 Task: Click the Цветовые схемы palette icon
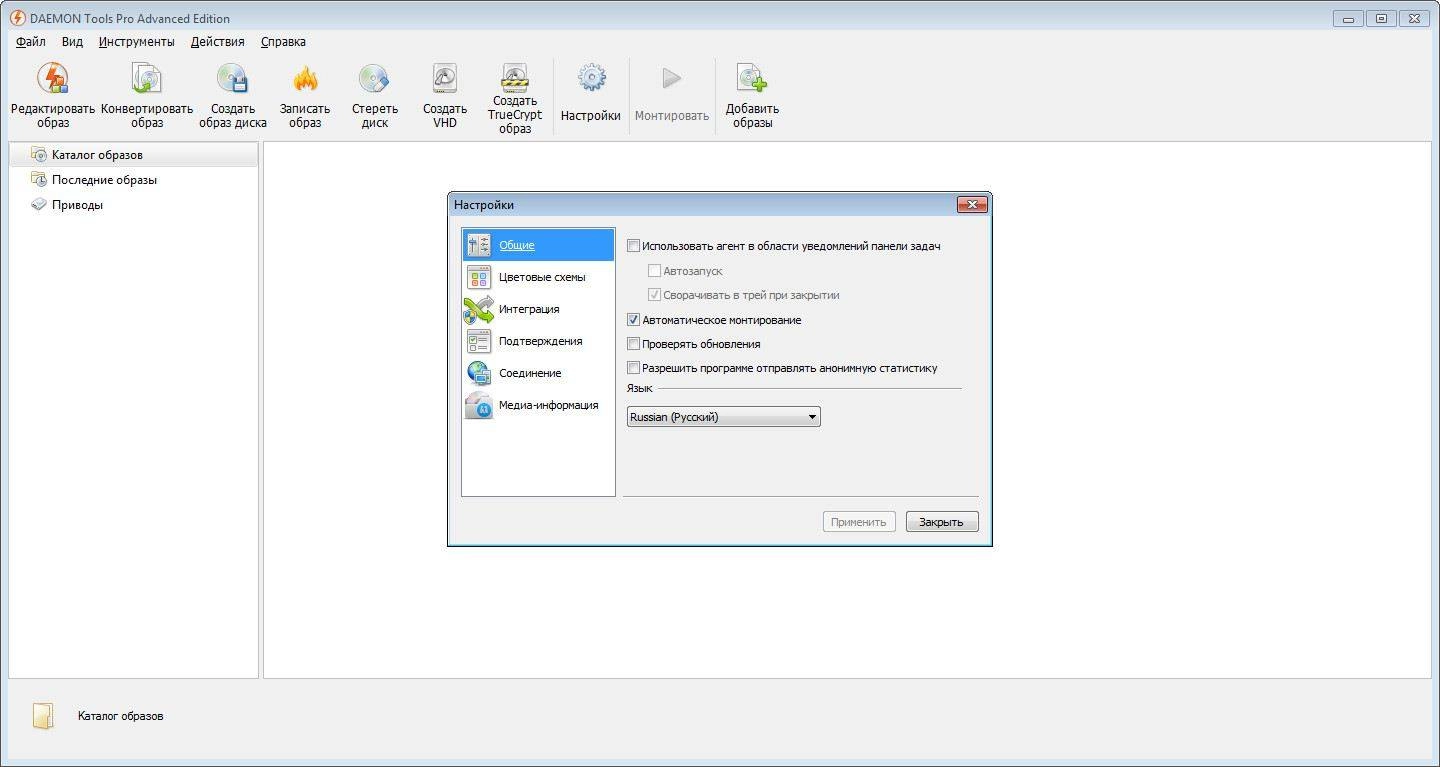tap(479, 277)
